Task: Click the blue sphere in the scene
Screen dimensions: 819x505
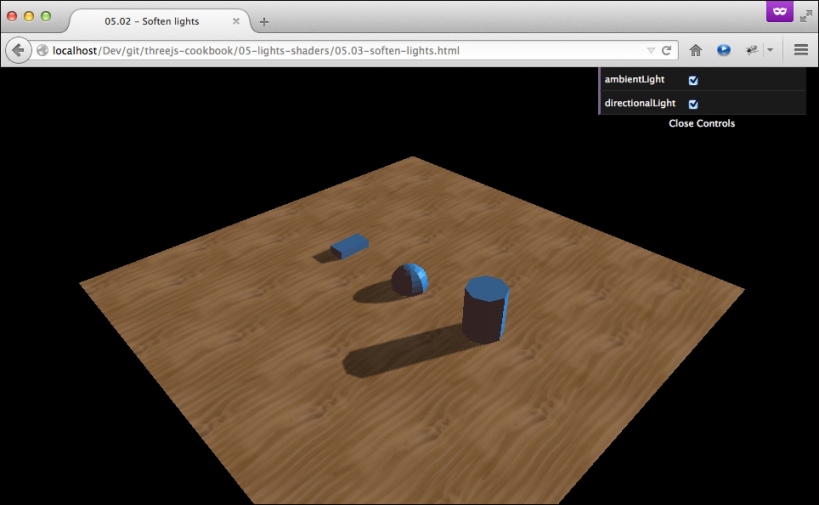Action: pyautogui.click(x=410, y=280)
